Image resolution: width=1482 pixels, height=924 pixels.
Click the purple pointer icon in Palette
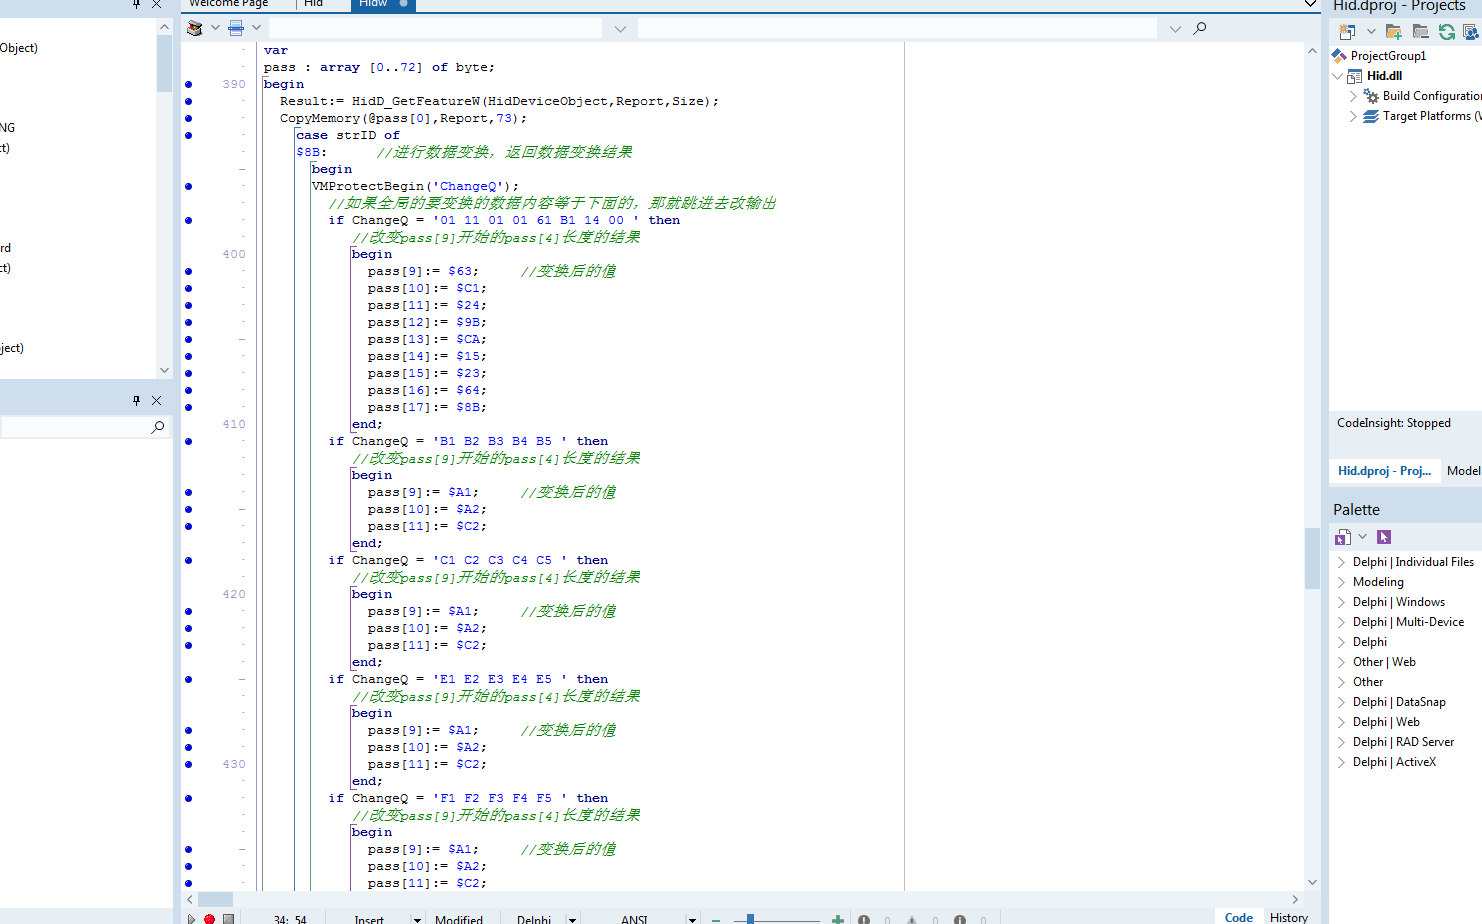1384,537
